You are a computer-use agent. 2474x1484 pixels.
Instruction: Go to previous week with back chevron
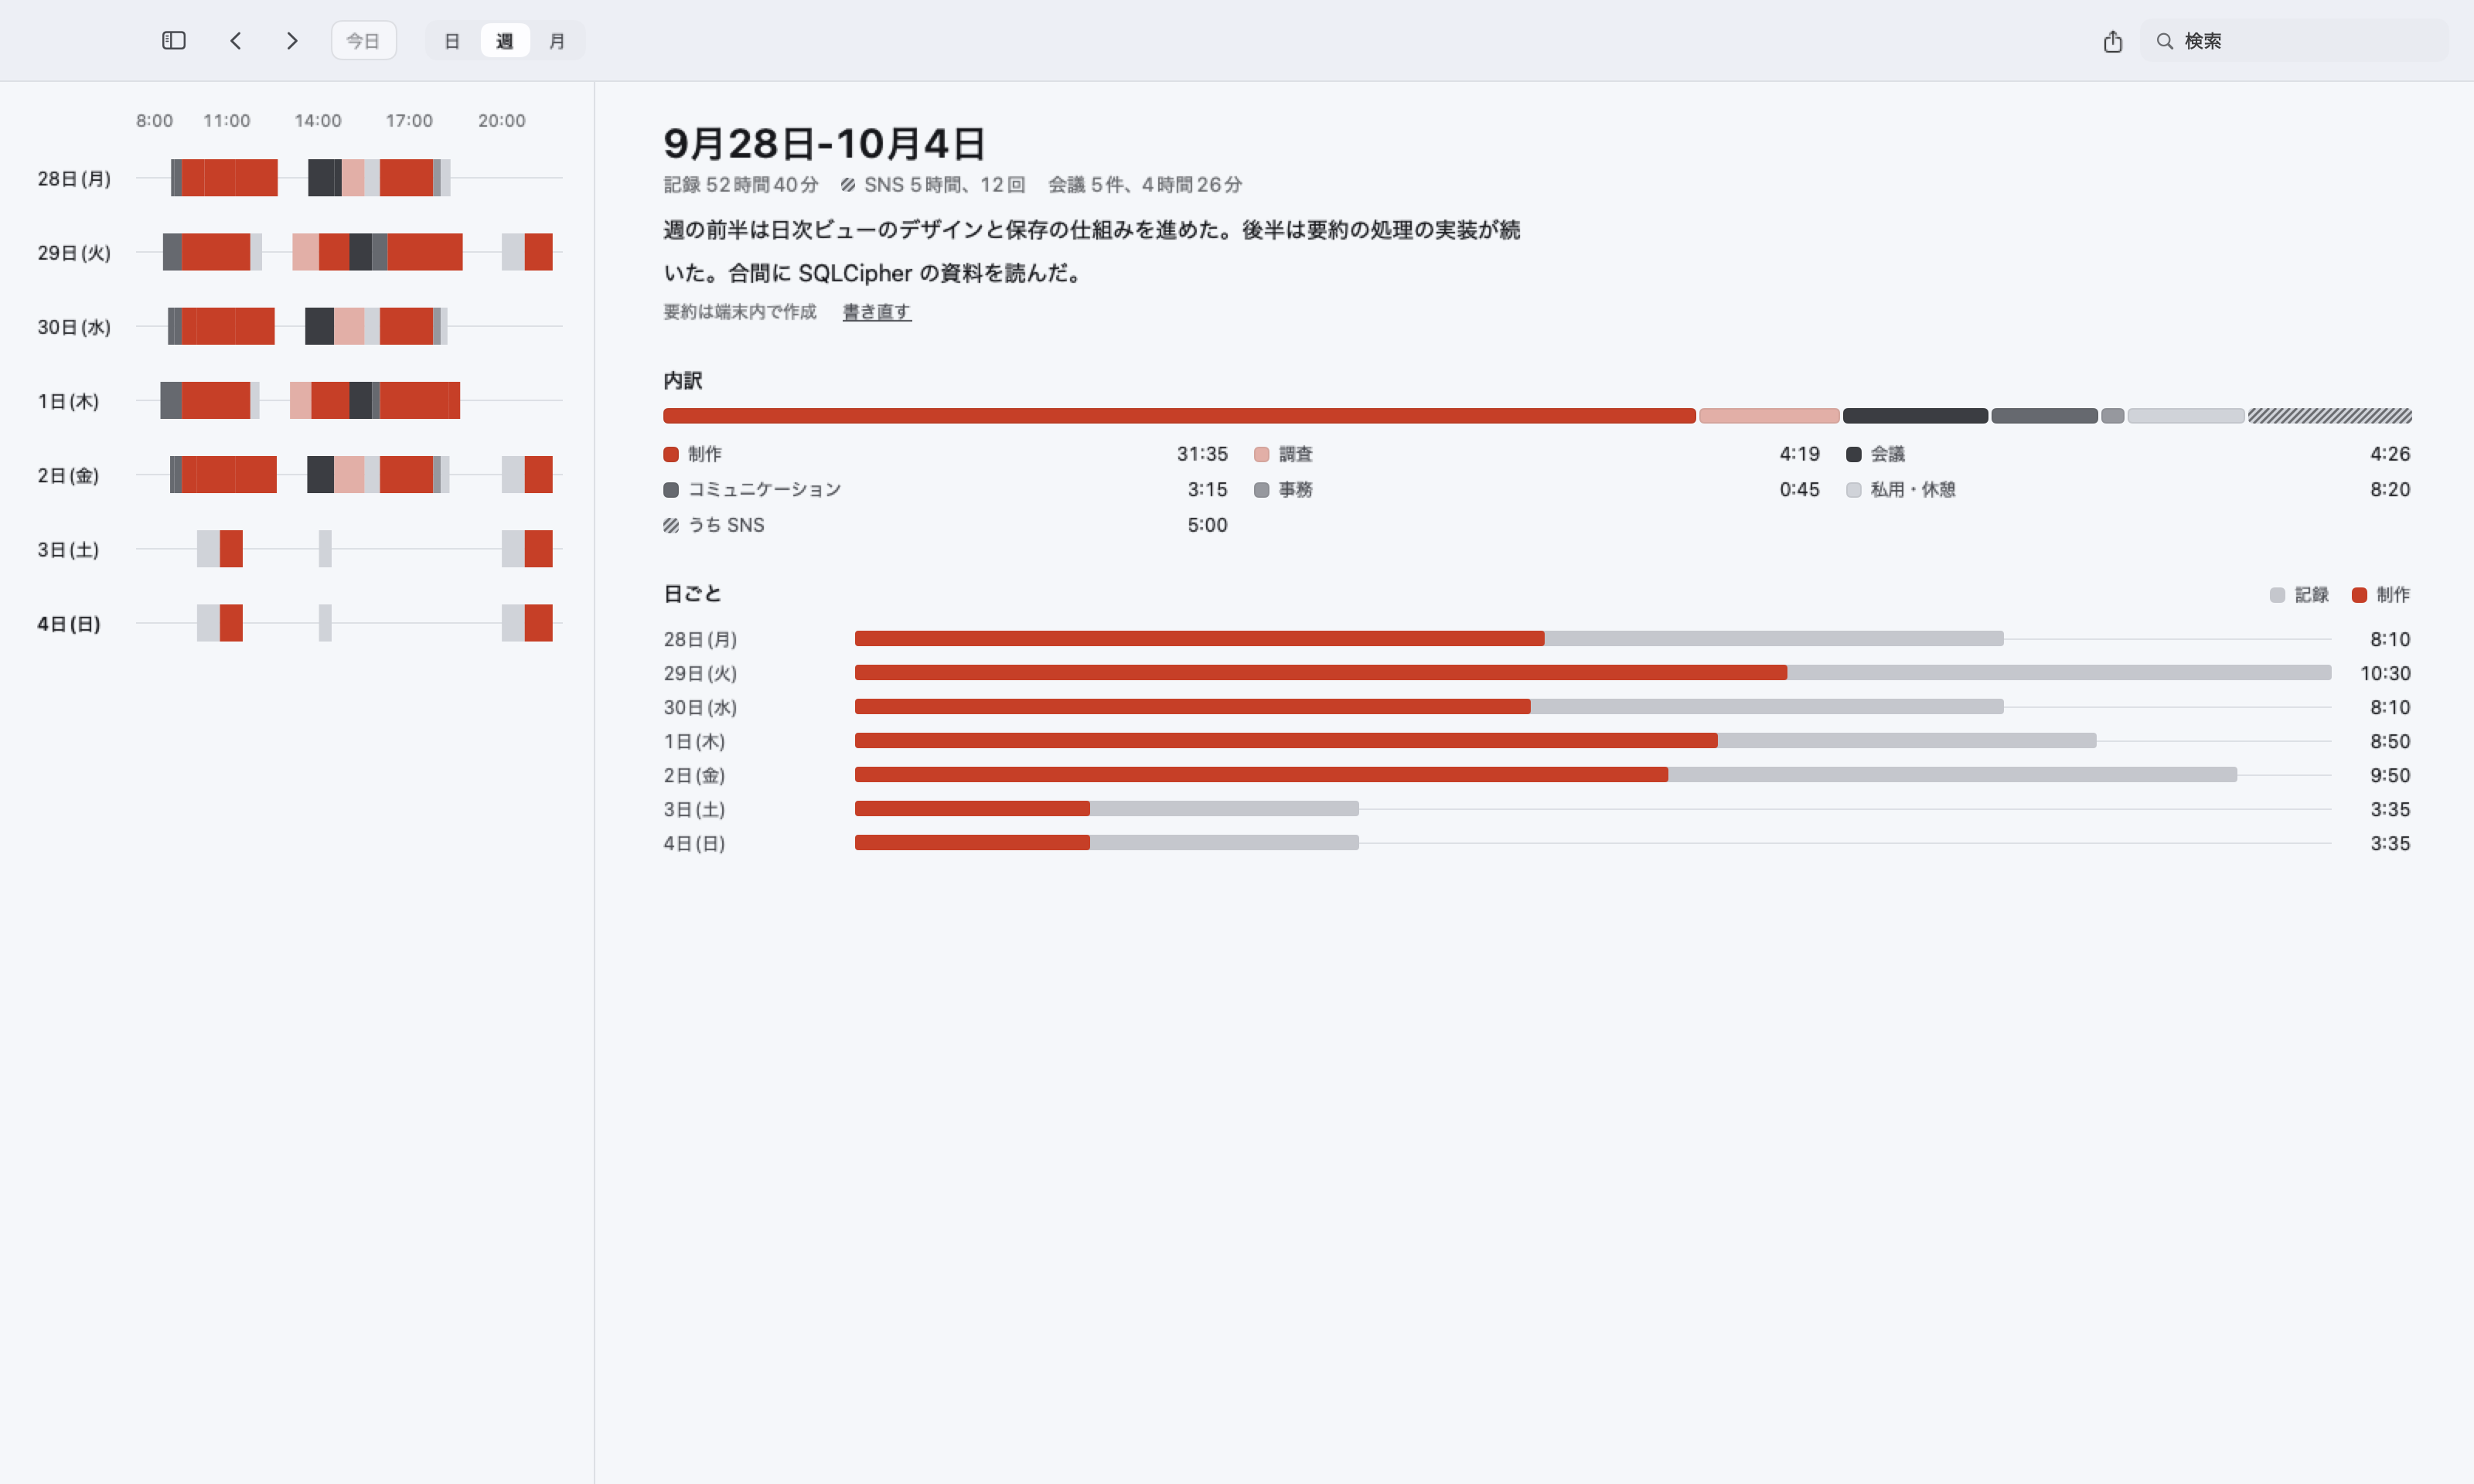(x=236, y=41)
